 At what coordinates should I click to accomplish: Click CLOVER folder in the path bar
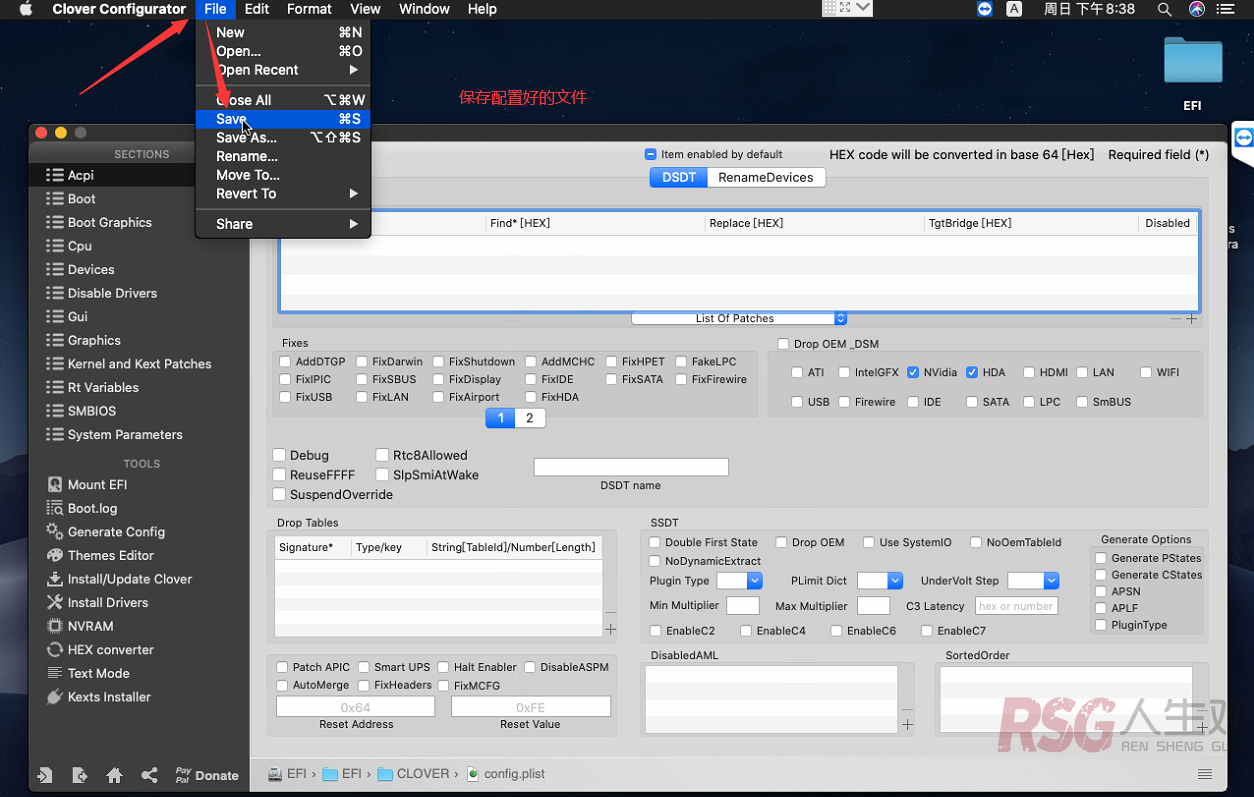coord(413,774)
